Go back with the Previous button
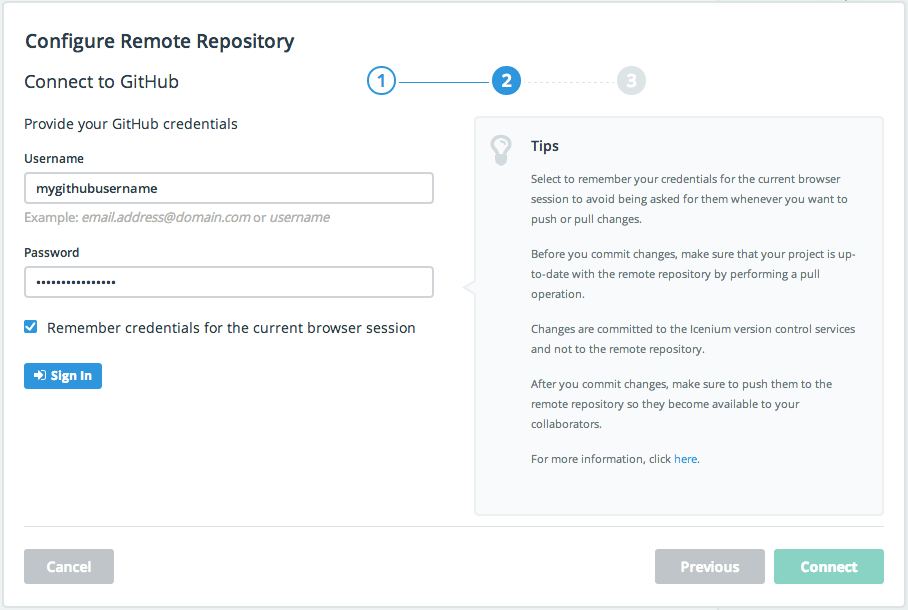The height and width of the screenshot is (610, 908). coord(709,567)
